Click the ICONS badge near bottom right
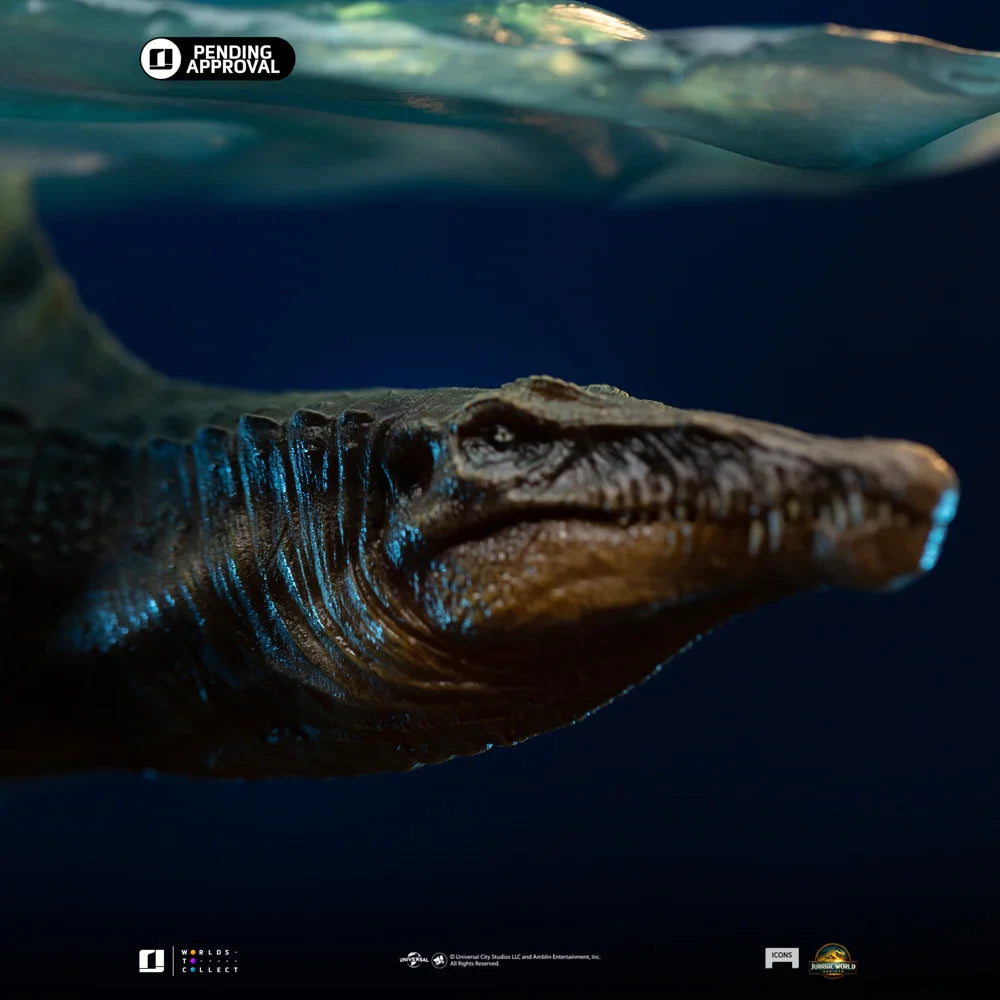 click(781, 957)
